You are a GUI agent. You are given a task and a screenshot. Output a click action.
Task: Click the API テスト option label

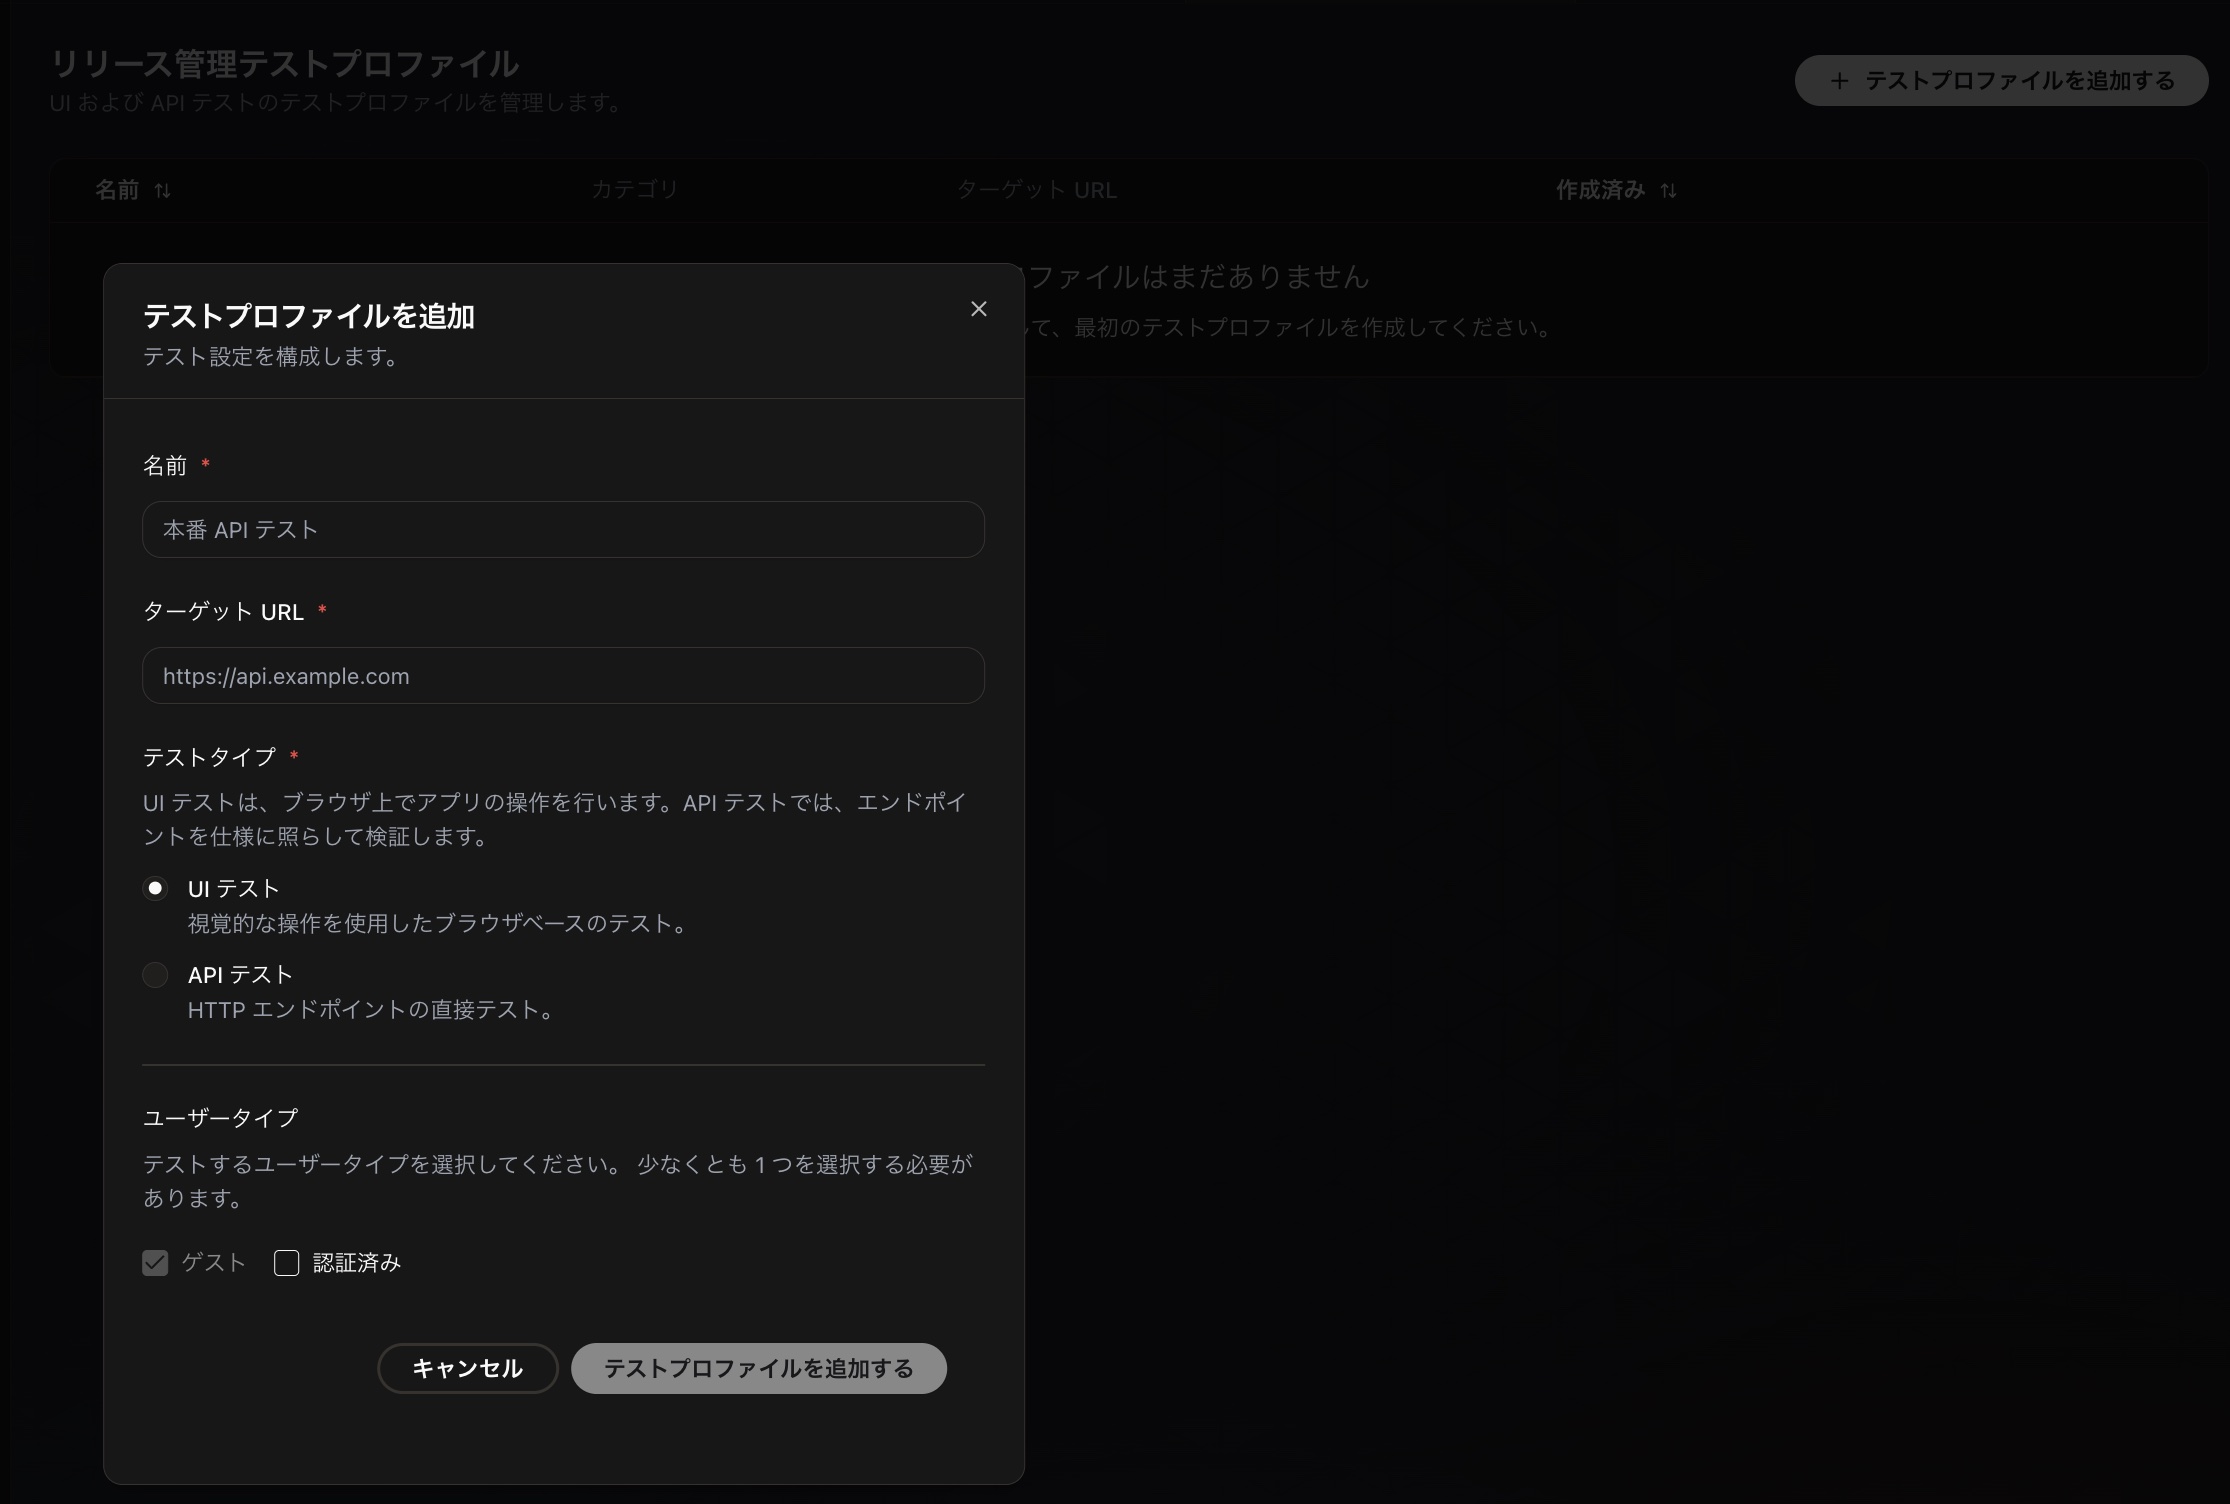point(241,975)
